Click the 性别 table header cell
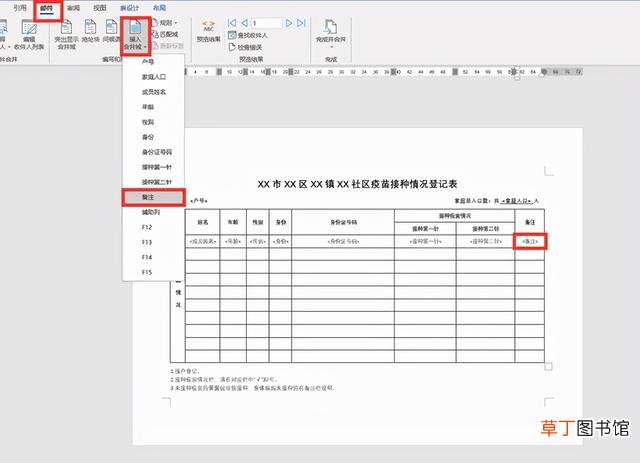 point(258,222)
